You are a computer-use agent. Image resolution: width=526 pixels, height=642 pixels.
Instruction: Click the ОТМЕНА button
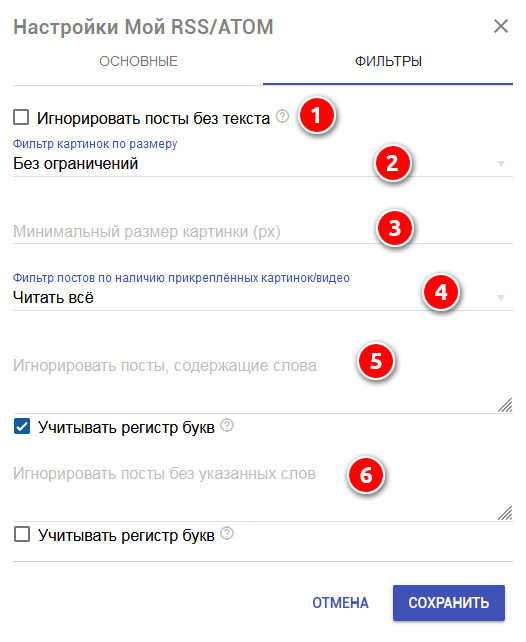tap(341, 603)
